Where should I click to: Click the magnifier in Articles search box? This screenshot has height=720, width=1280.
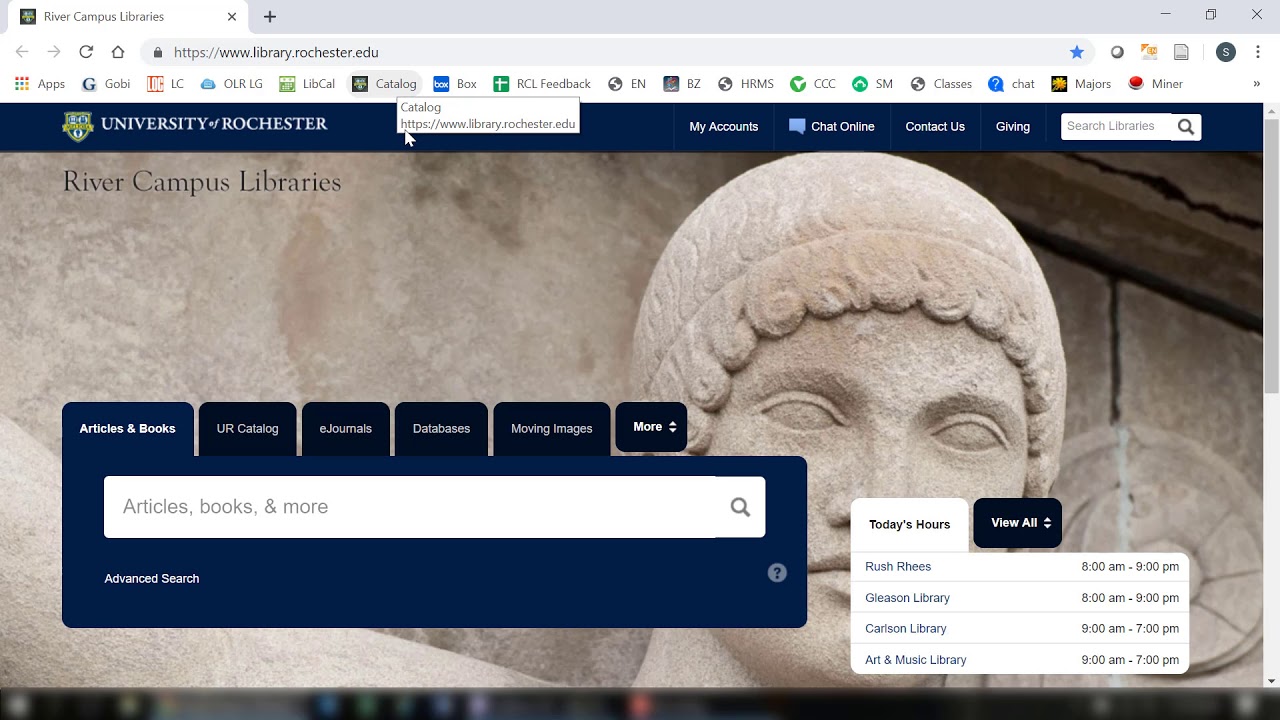point(740,507)
